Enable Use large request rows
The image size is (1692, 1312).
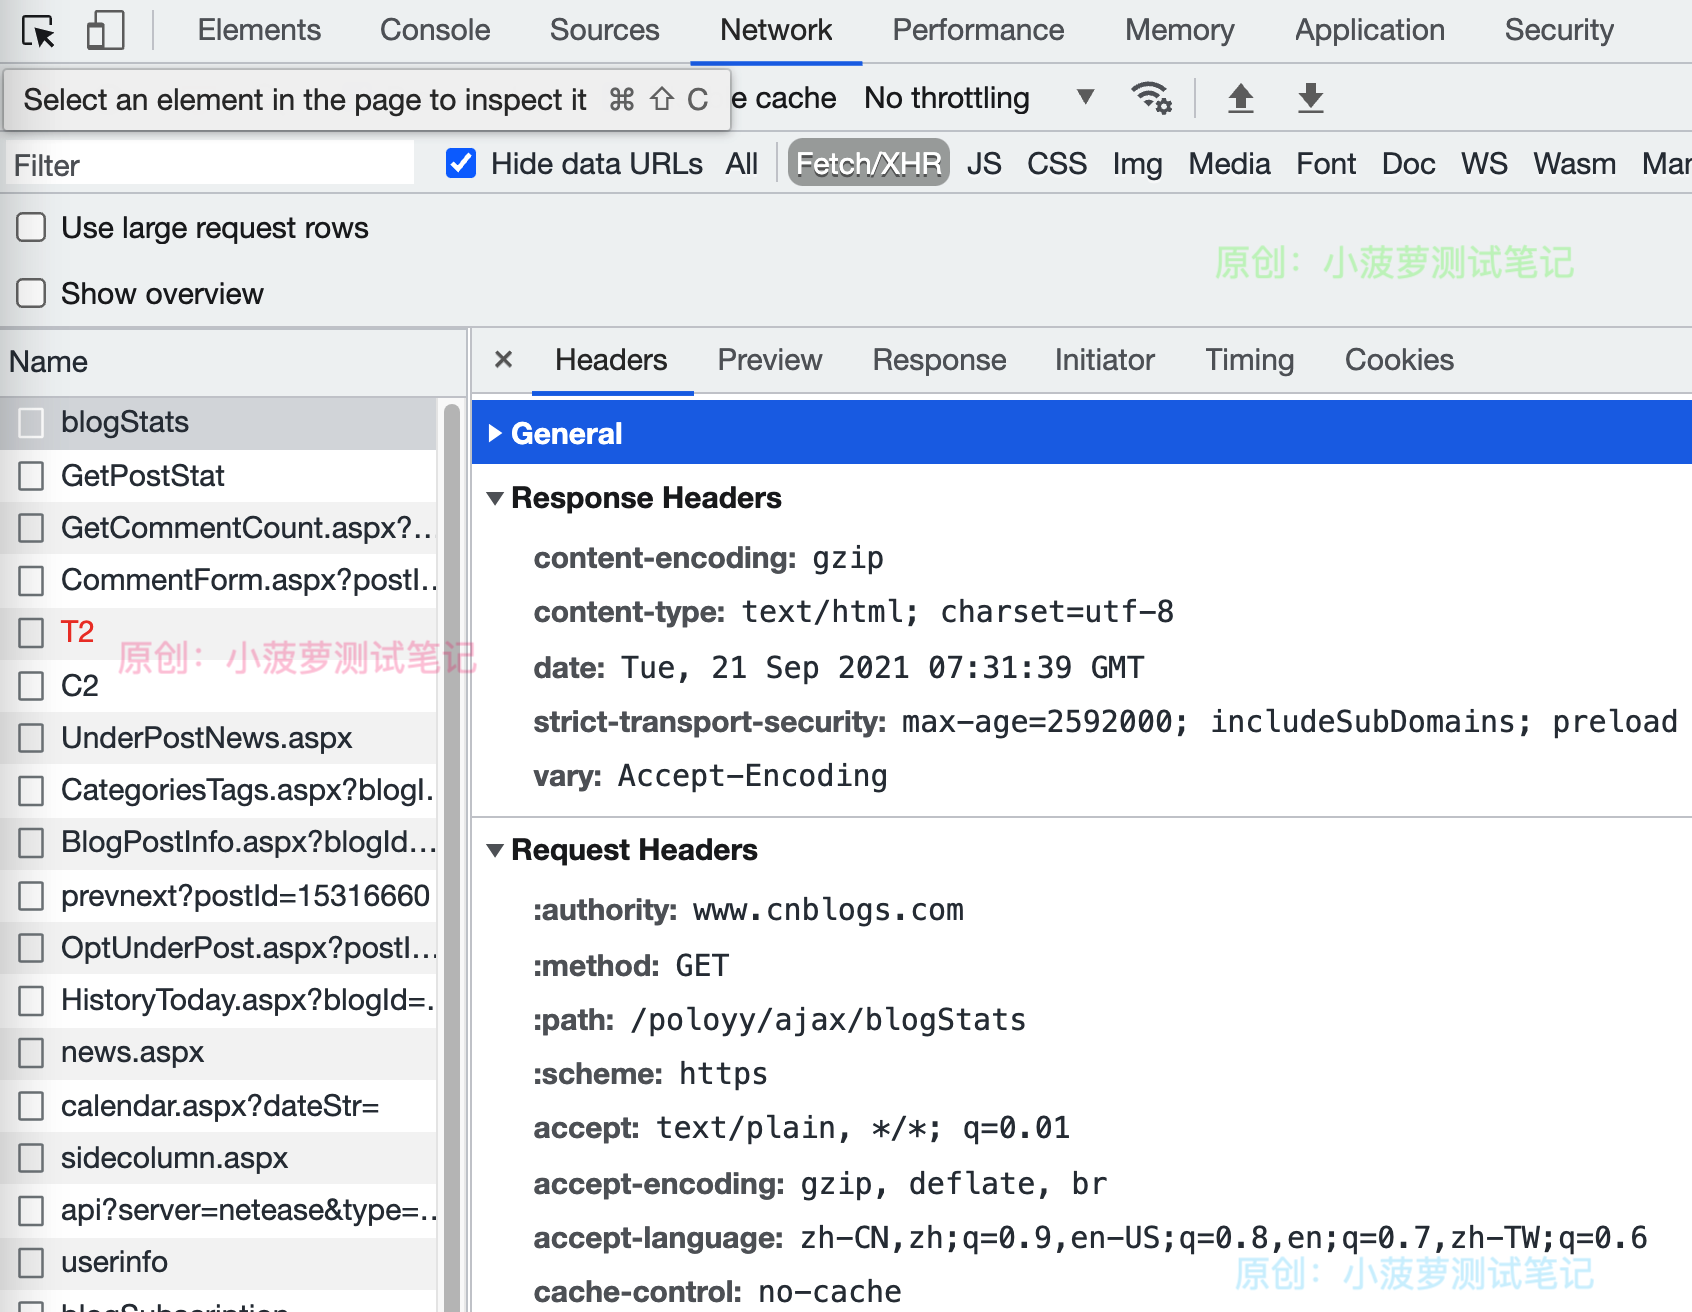(31, 228)
